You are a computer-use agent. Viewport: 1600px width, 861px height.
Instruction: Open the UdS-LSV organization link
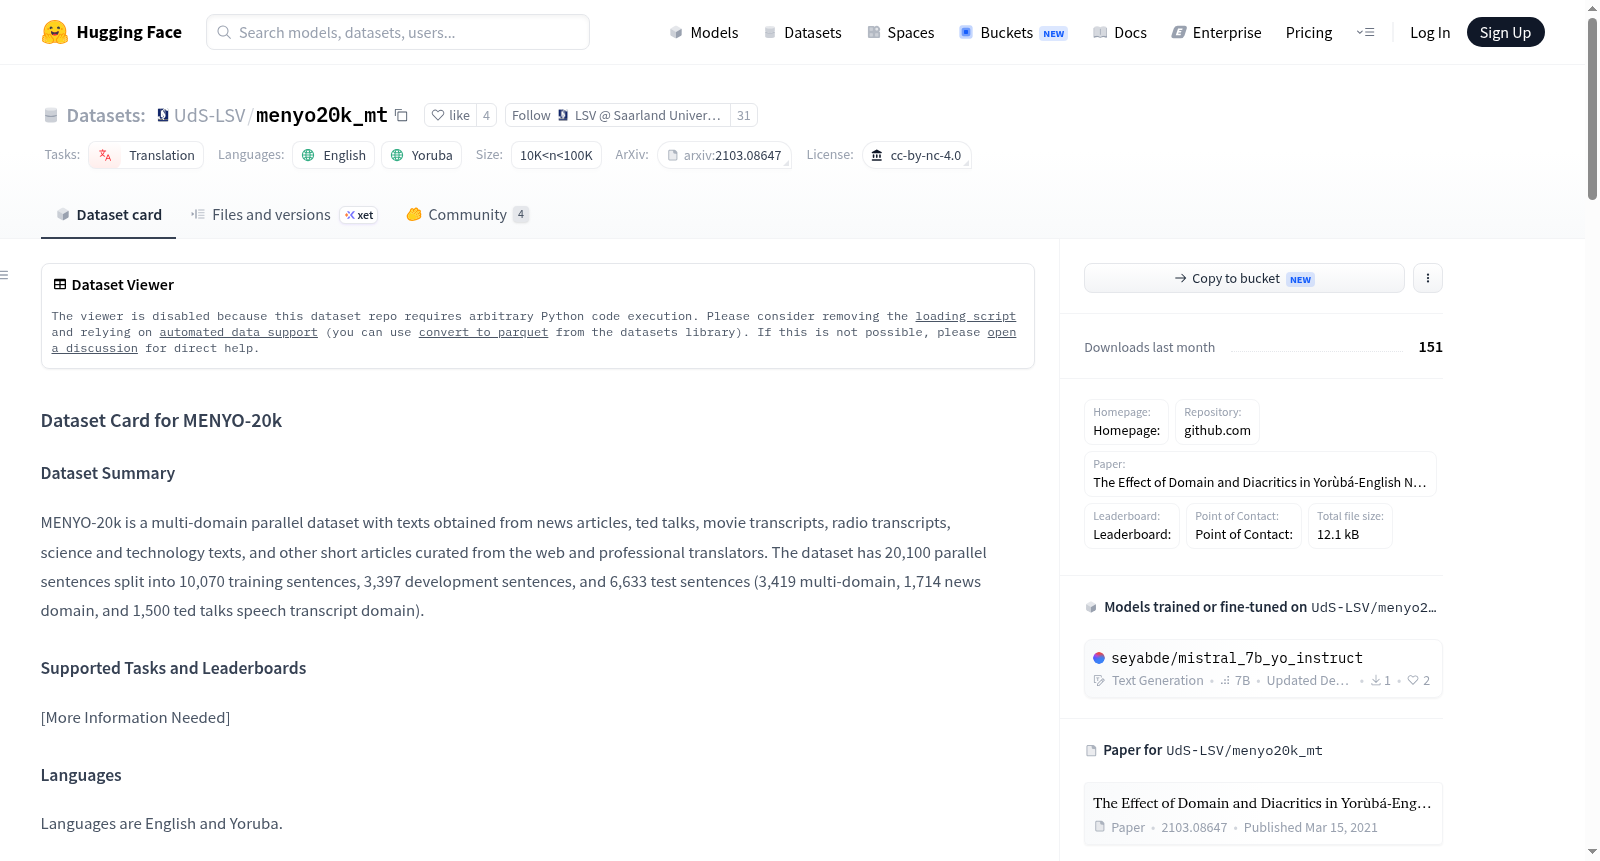pos(209,115)
